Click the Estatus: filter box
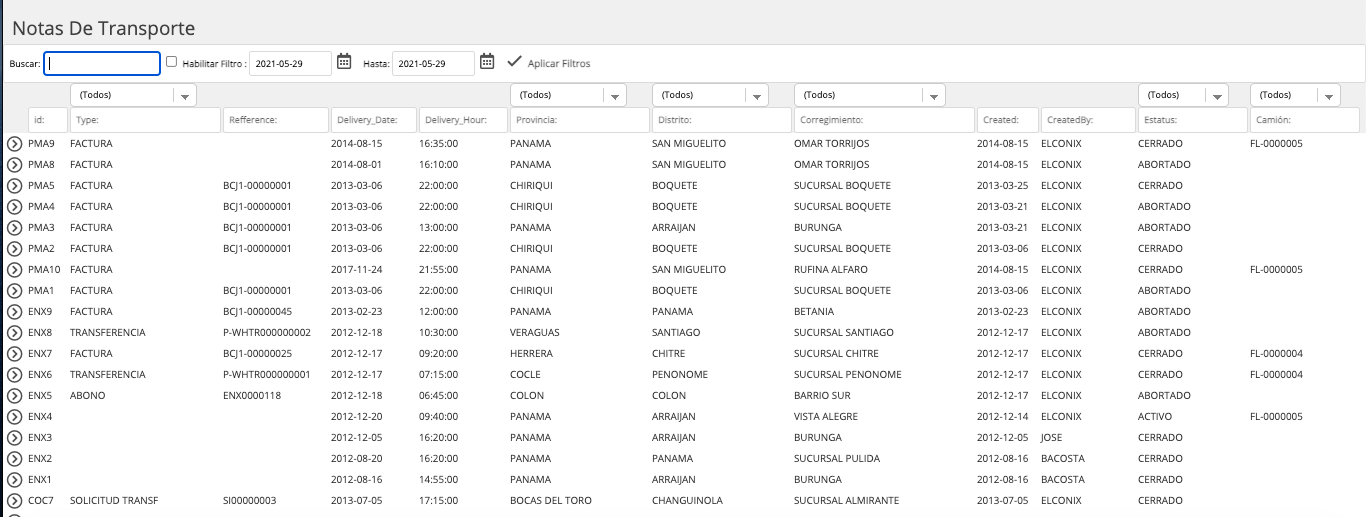This screenshot has height=517, width=1366. [1193, 120]
